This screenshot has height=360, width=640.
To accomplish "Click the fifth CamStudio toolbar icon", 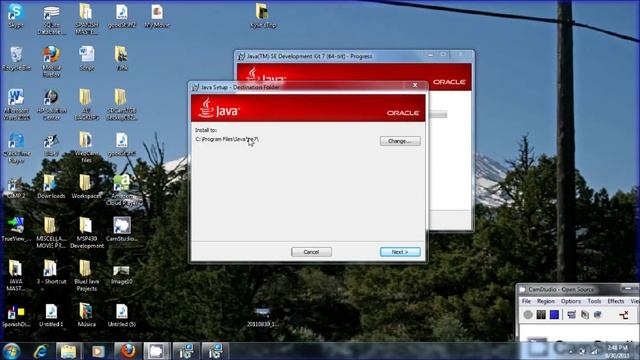I will point(584,314).
